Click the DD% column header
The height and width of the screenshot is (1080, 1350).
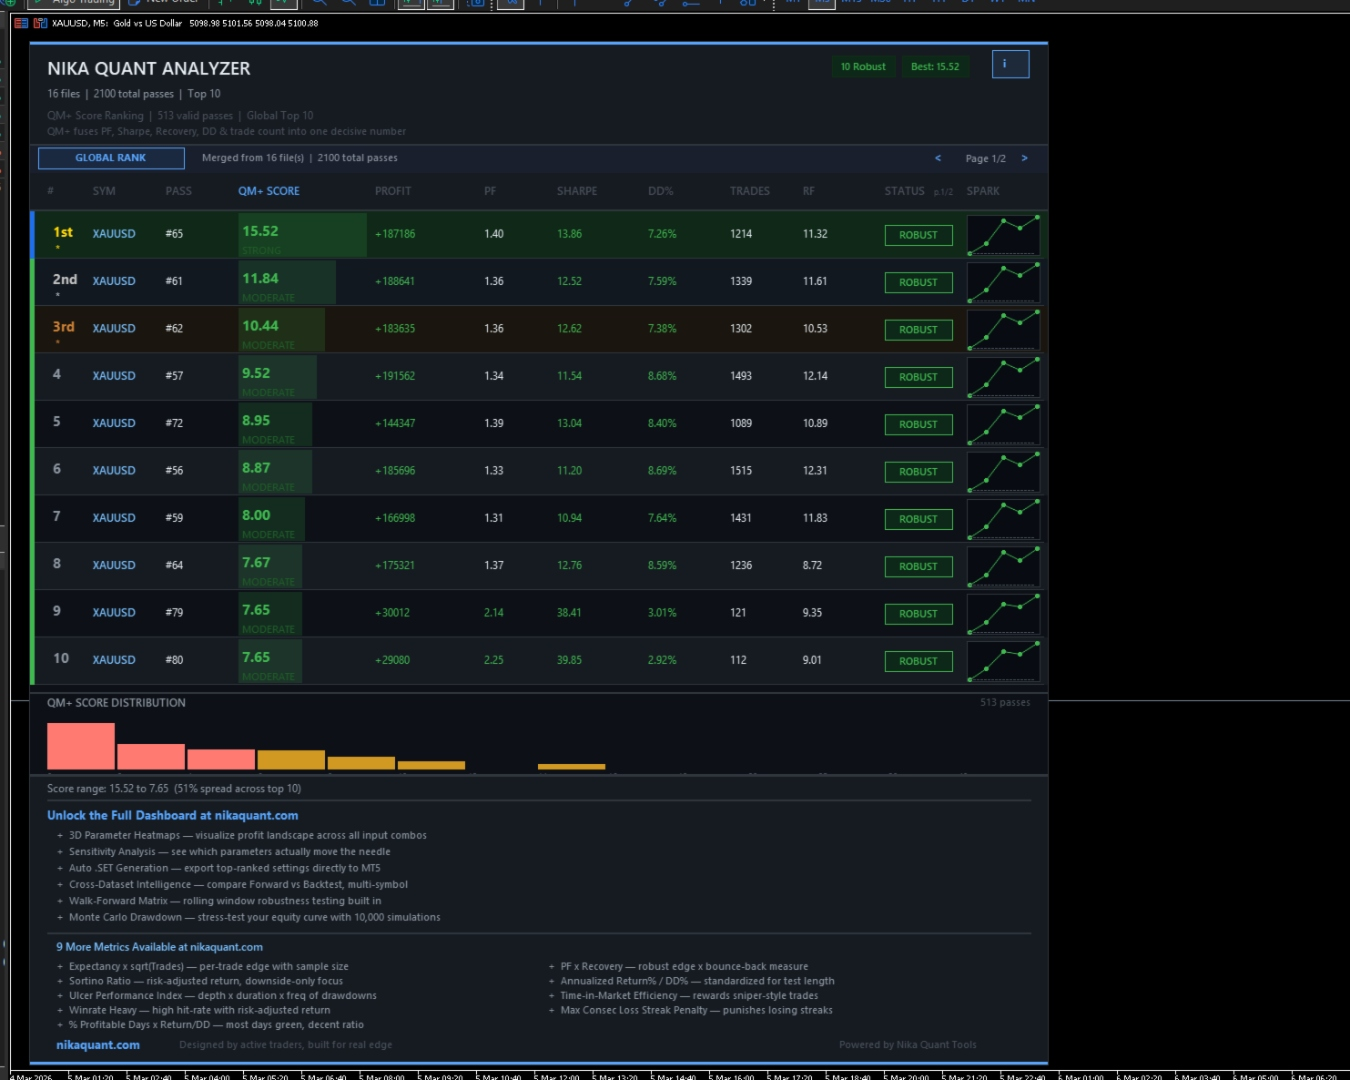tap(661, 191)
